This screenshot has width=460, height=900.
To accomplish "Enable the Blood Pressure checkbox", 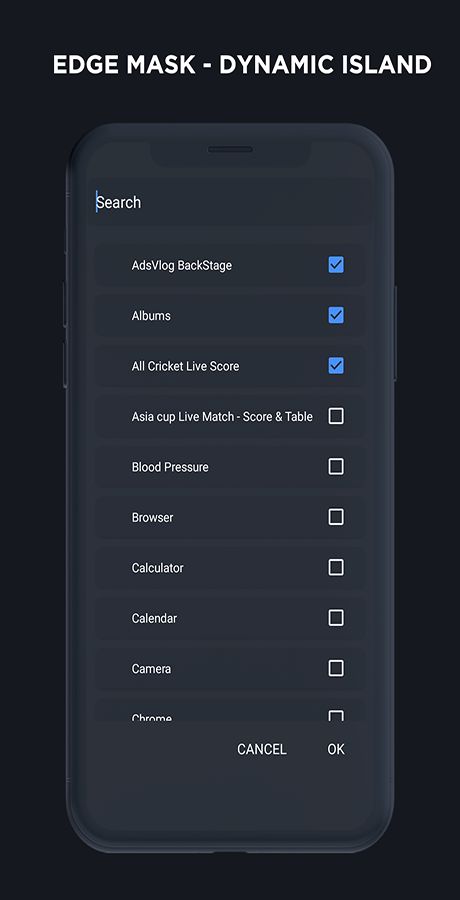I will point(336,467).
